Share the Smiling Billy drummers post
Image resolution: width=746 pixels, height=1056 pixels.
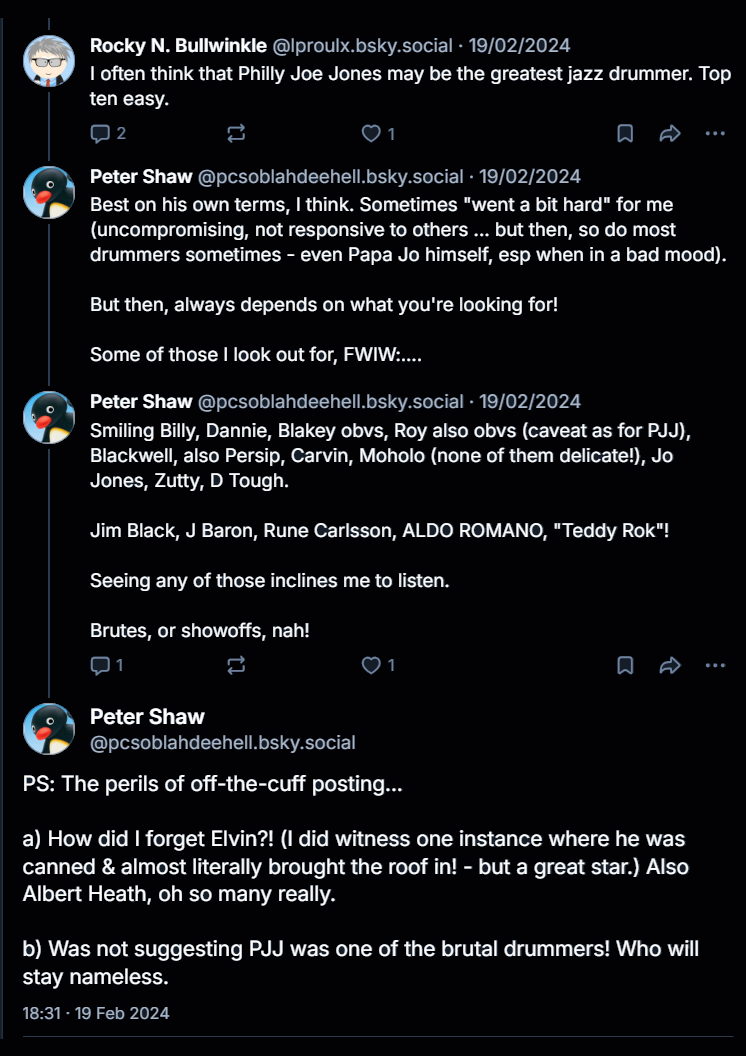pyautogui.click(x=670, y=665)
